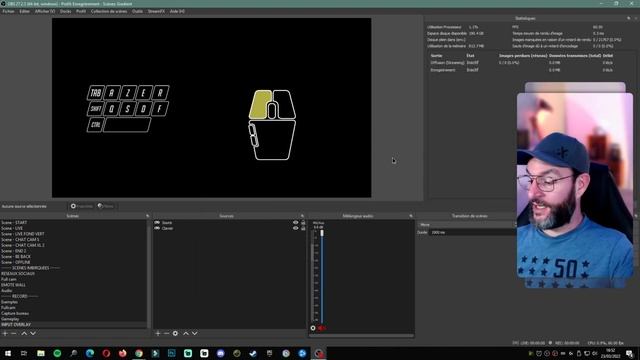Open the Collection de scènes menu

109,11
